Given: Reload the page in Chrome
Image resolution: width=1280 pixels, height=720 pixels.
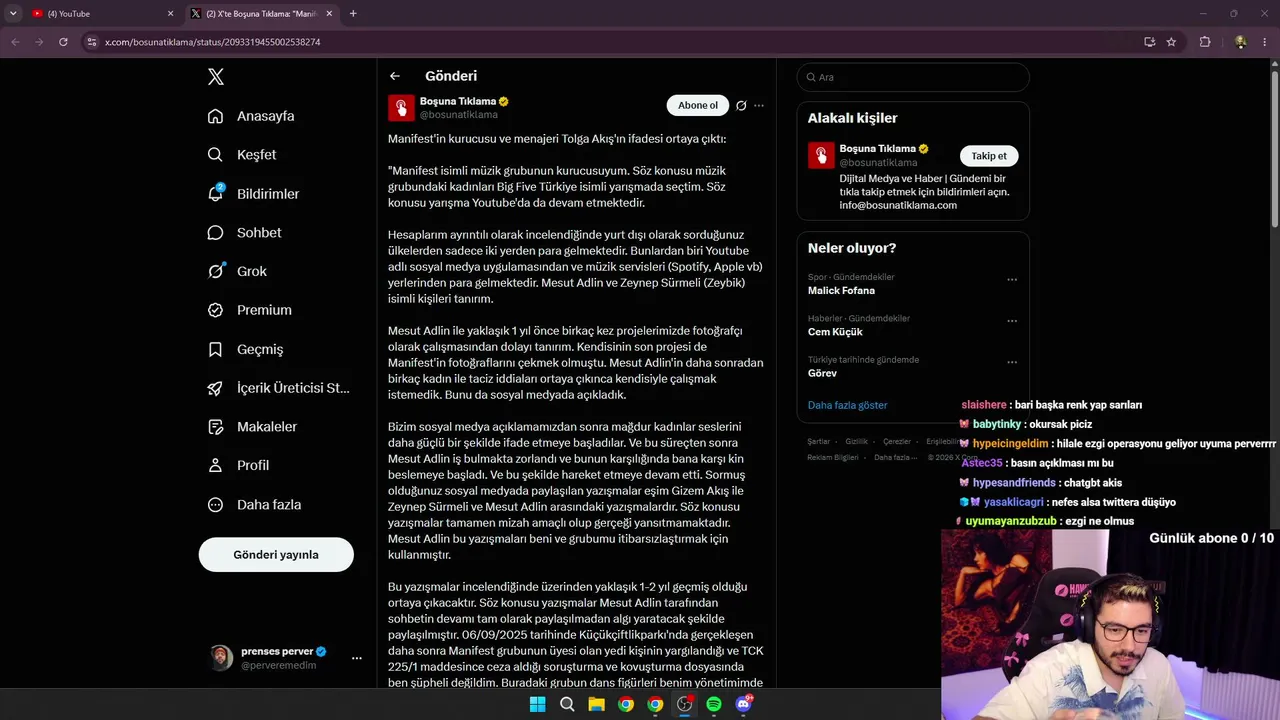Looking at the screenshot, I should click(63, 42).
